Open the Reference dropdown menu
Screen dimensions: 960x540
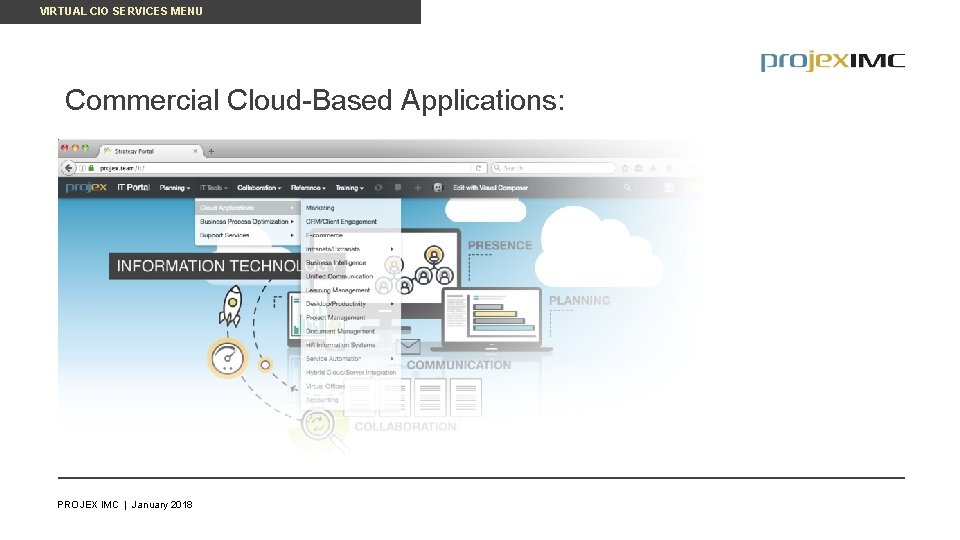tap(308, 188)
